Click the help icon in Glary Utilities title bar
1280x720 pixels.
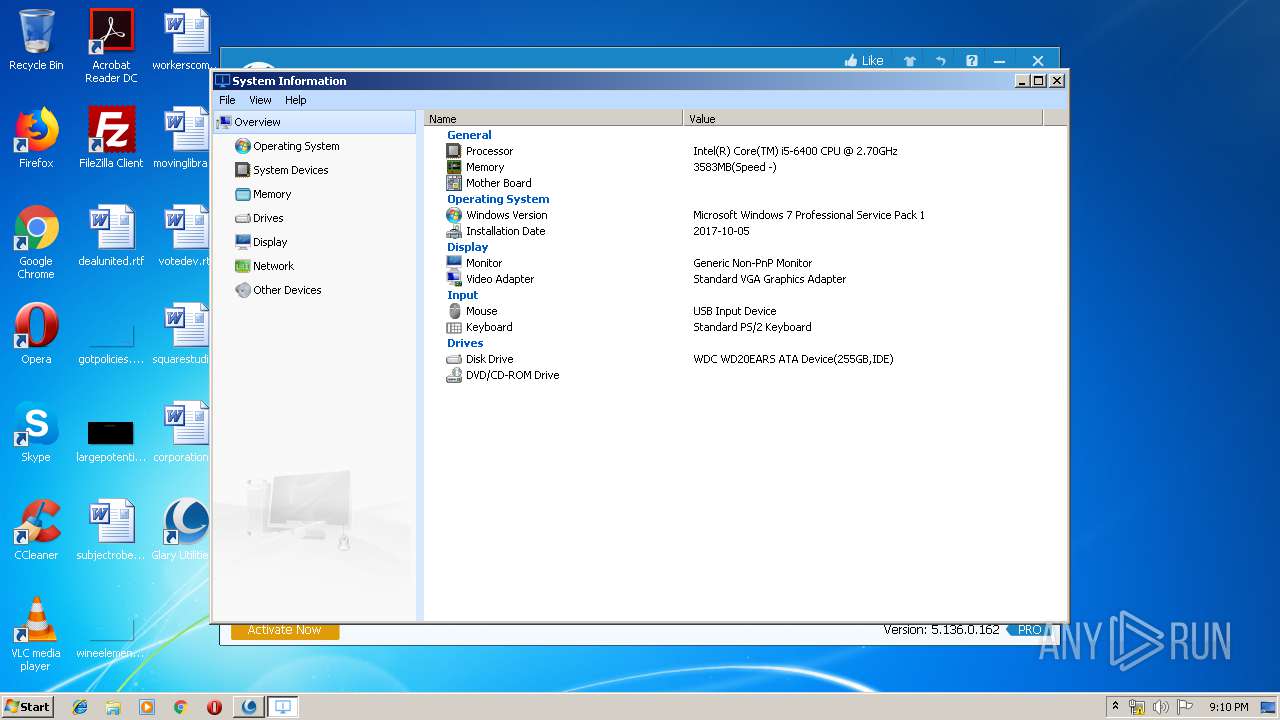tap(971, 61)
